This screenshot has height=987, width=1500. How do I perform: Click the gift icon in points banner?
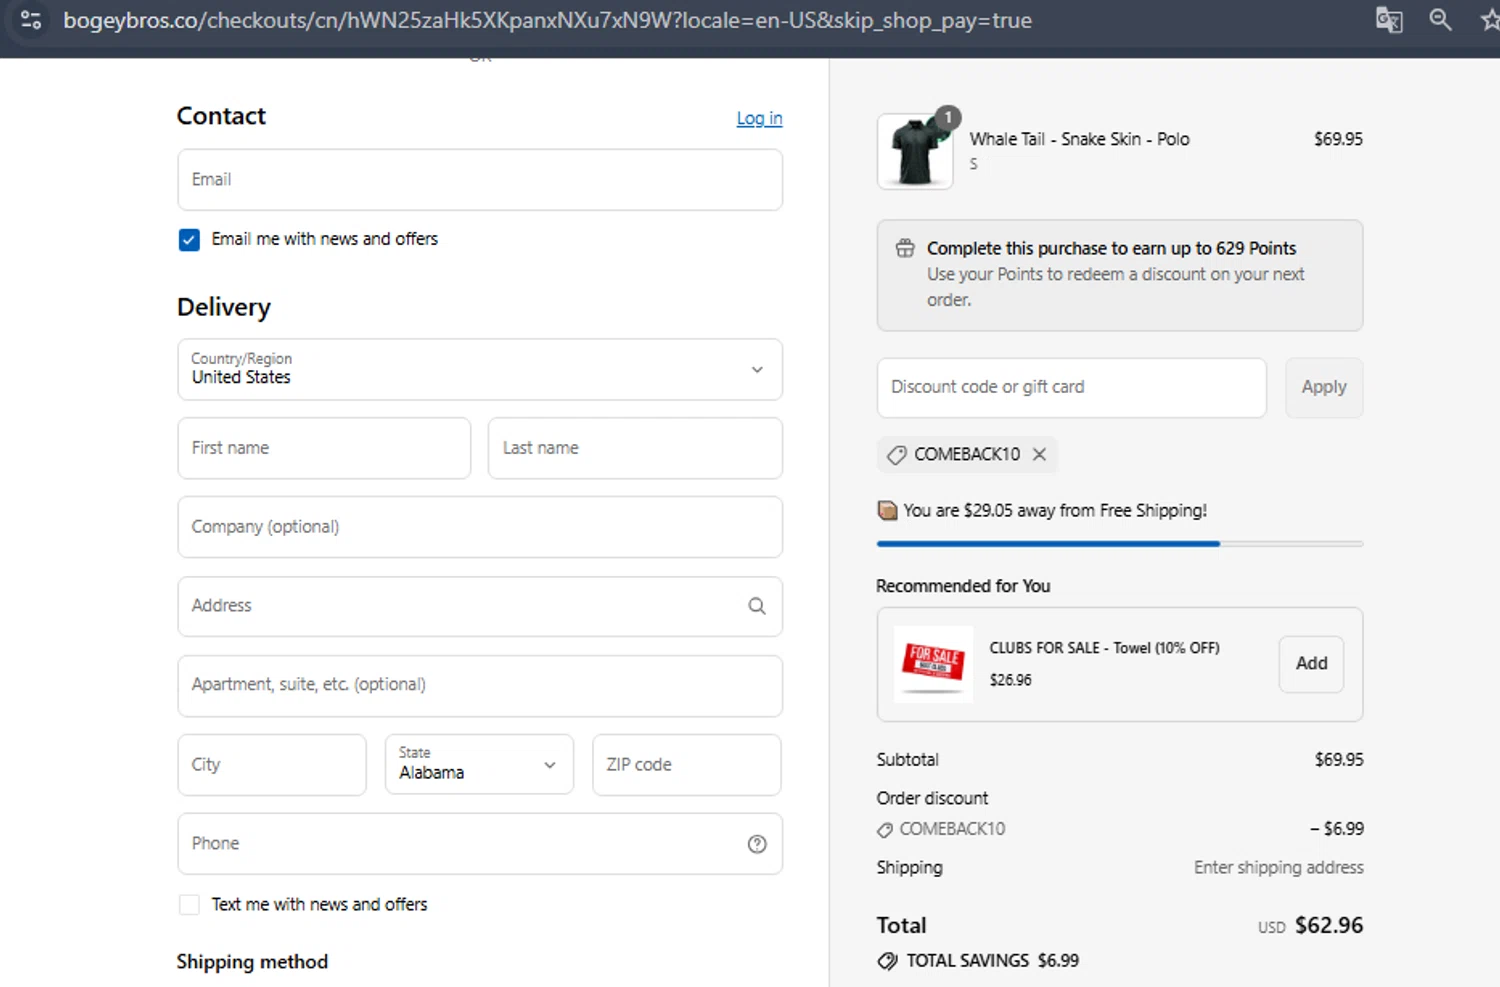coord(905,248)
